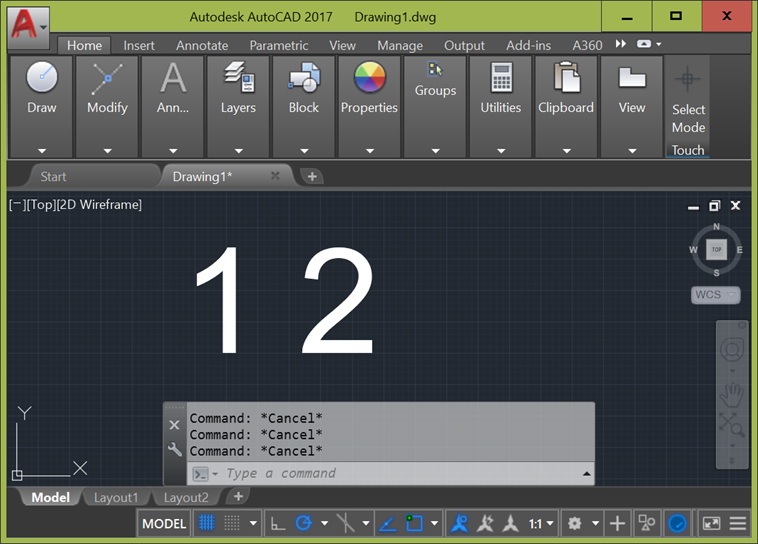Toggle Ortho mode in status bar
The width and height of the screenshot is (758, 544).
click(278, 523)
